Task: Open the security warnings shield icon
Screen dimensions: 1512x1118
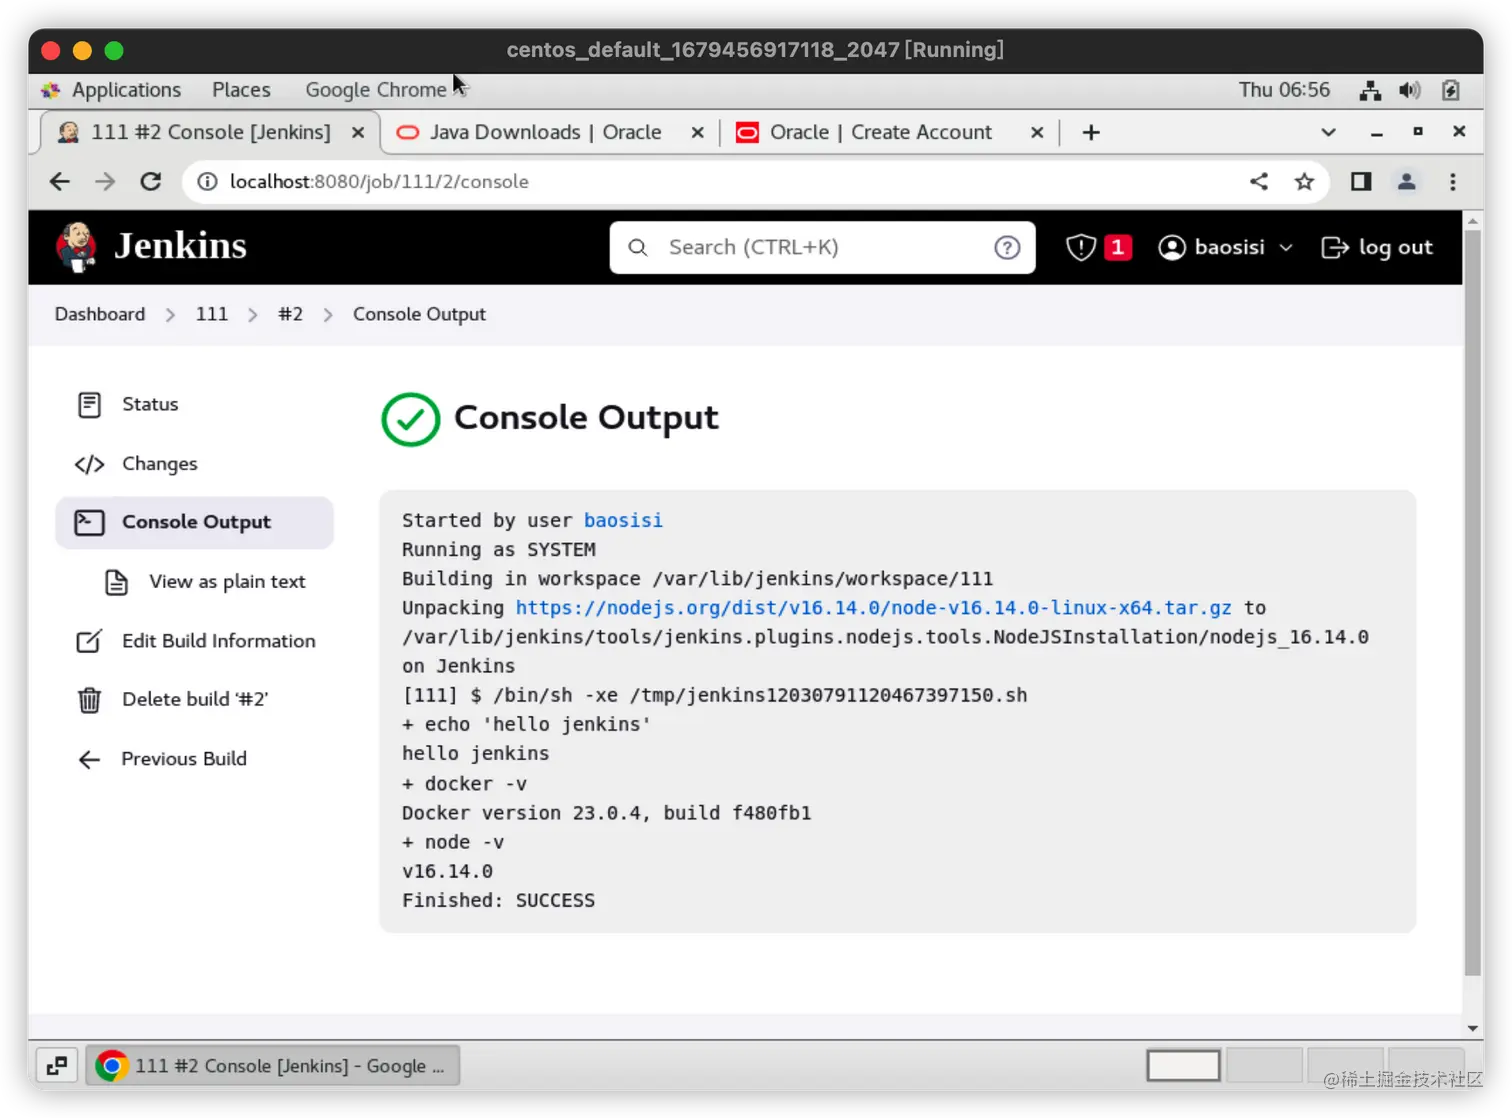Action: [1081, 247]
